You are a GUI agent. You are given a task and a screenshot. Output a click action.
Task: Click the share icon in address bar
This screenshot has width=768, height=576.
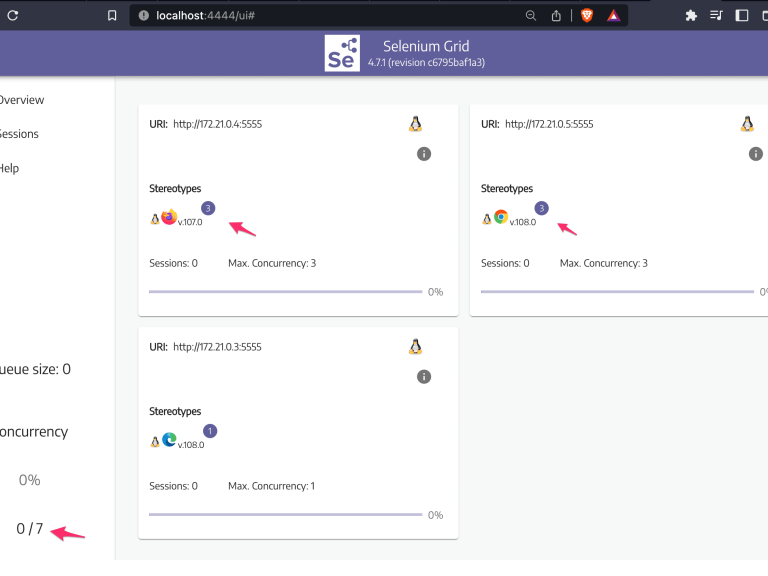point(557,15)
